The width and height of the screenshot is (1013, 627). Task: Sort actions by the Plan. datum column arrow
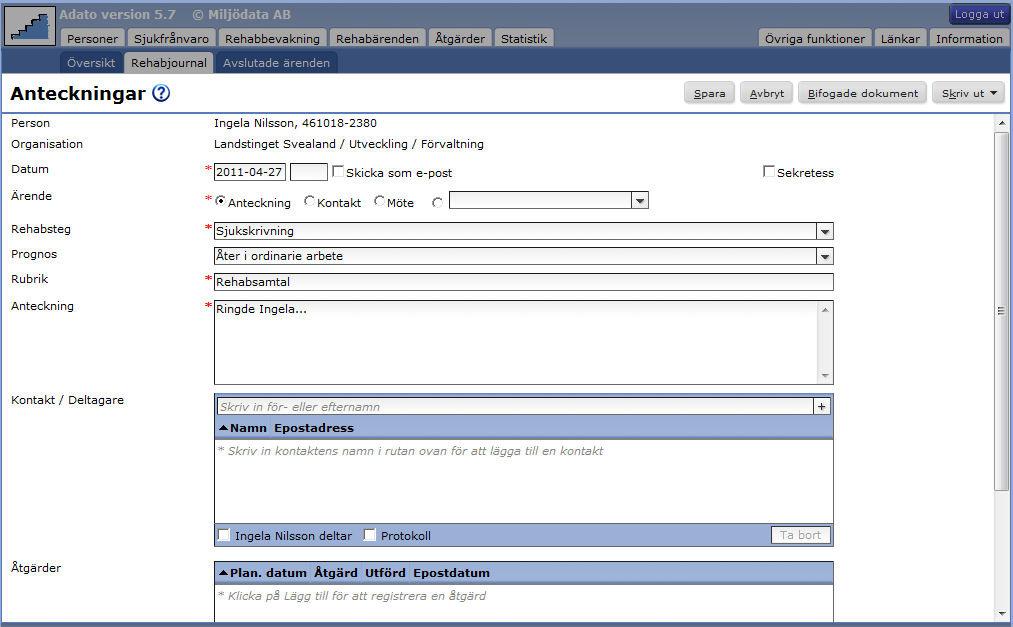pyautogui.click(x=224, y=573)
